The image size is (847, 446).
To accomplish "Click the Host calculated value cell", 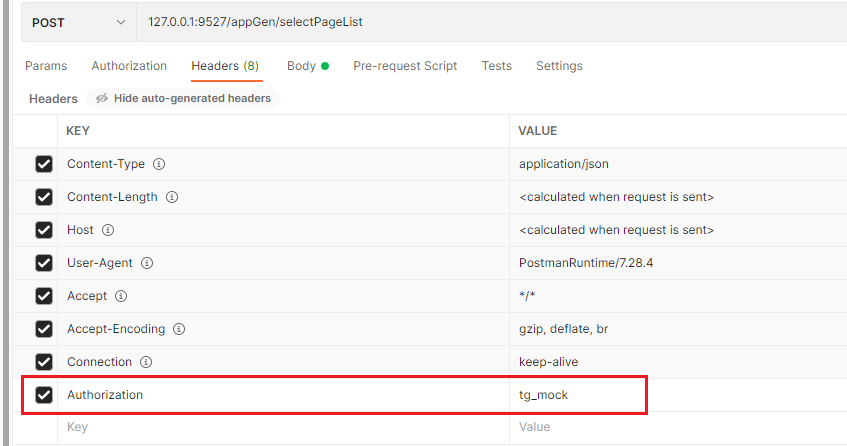I will point(678,230).
